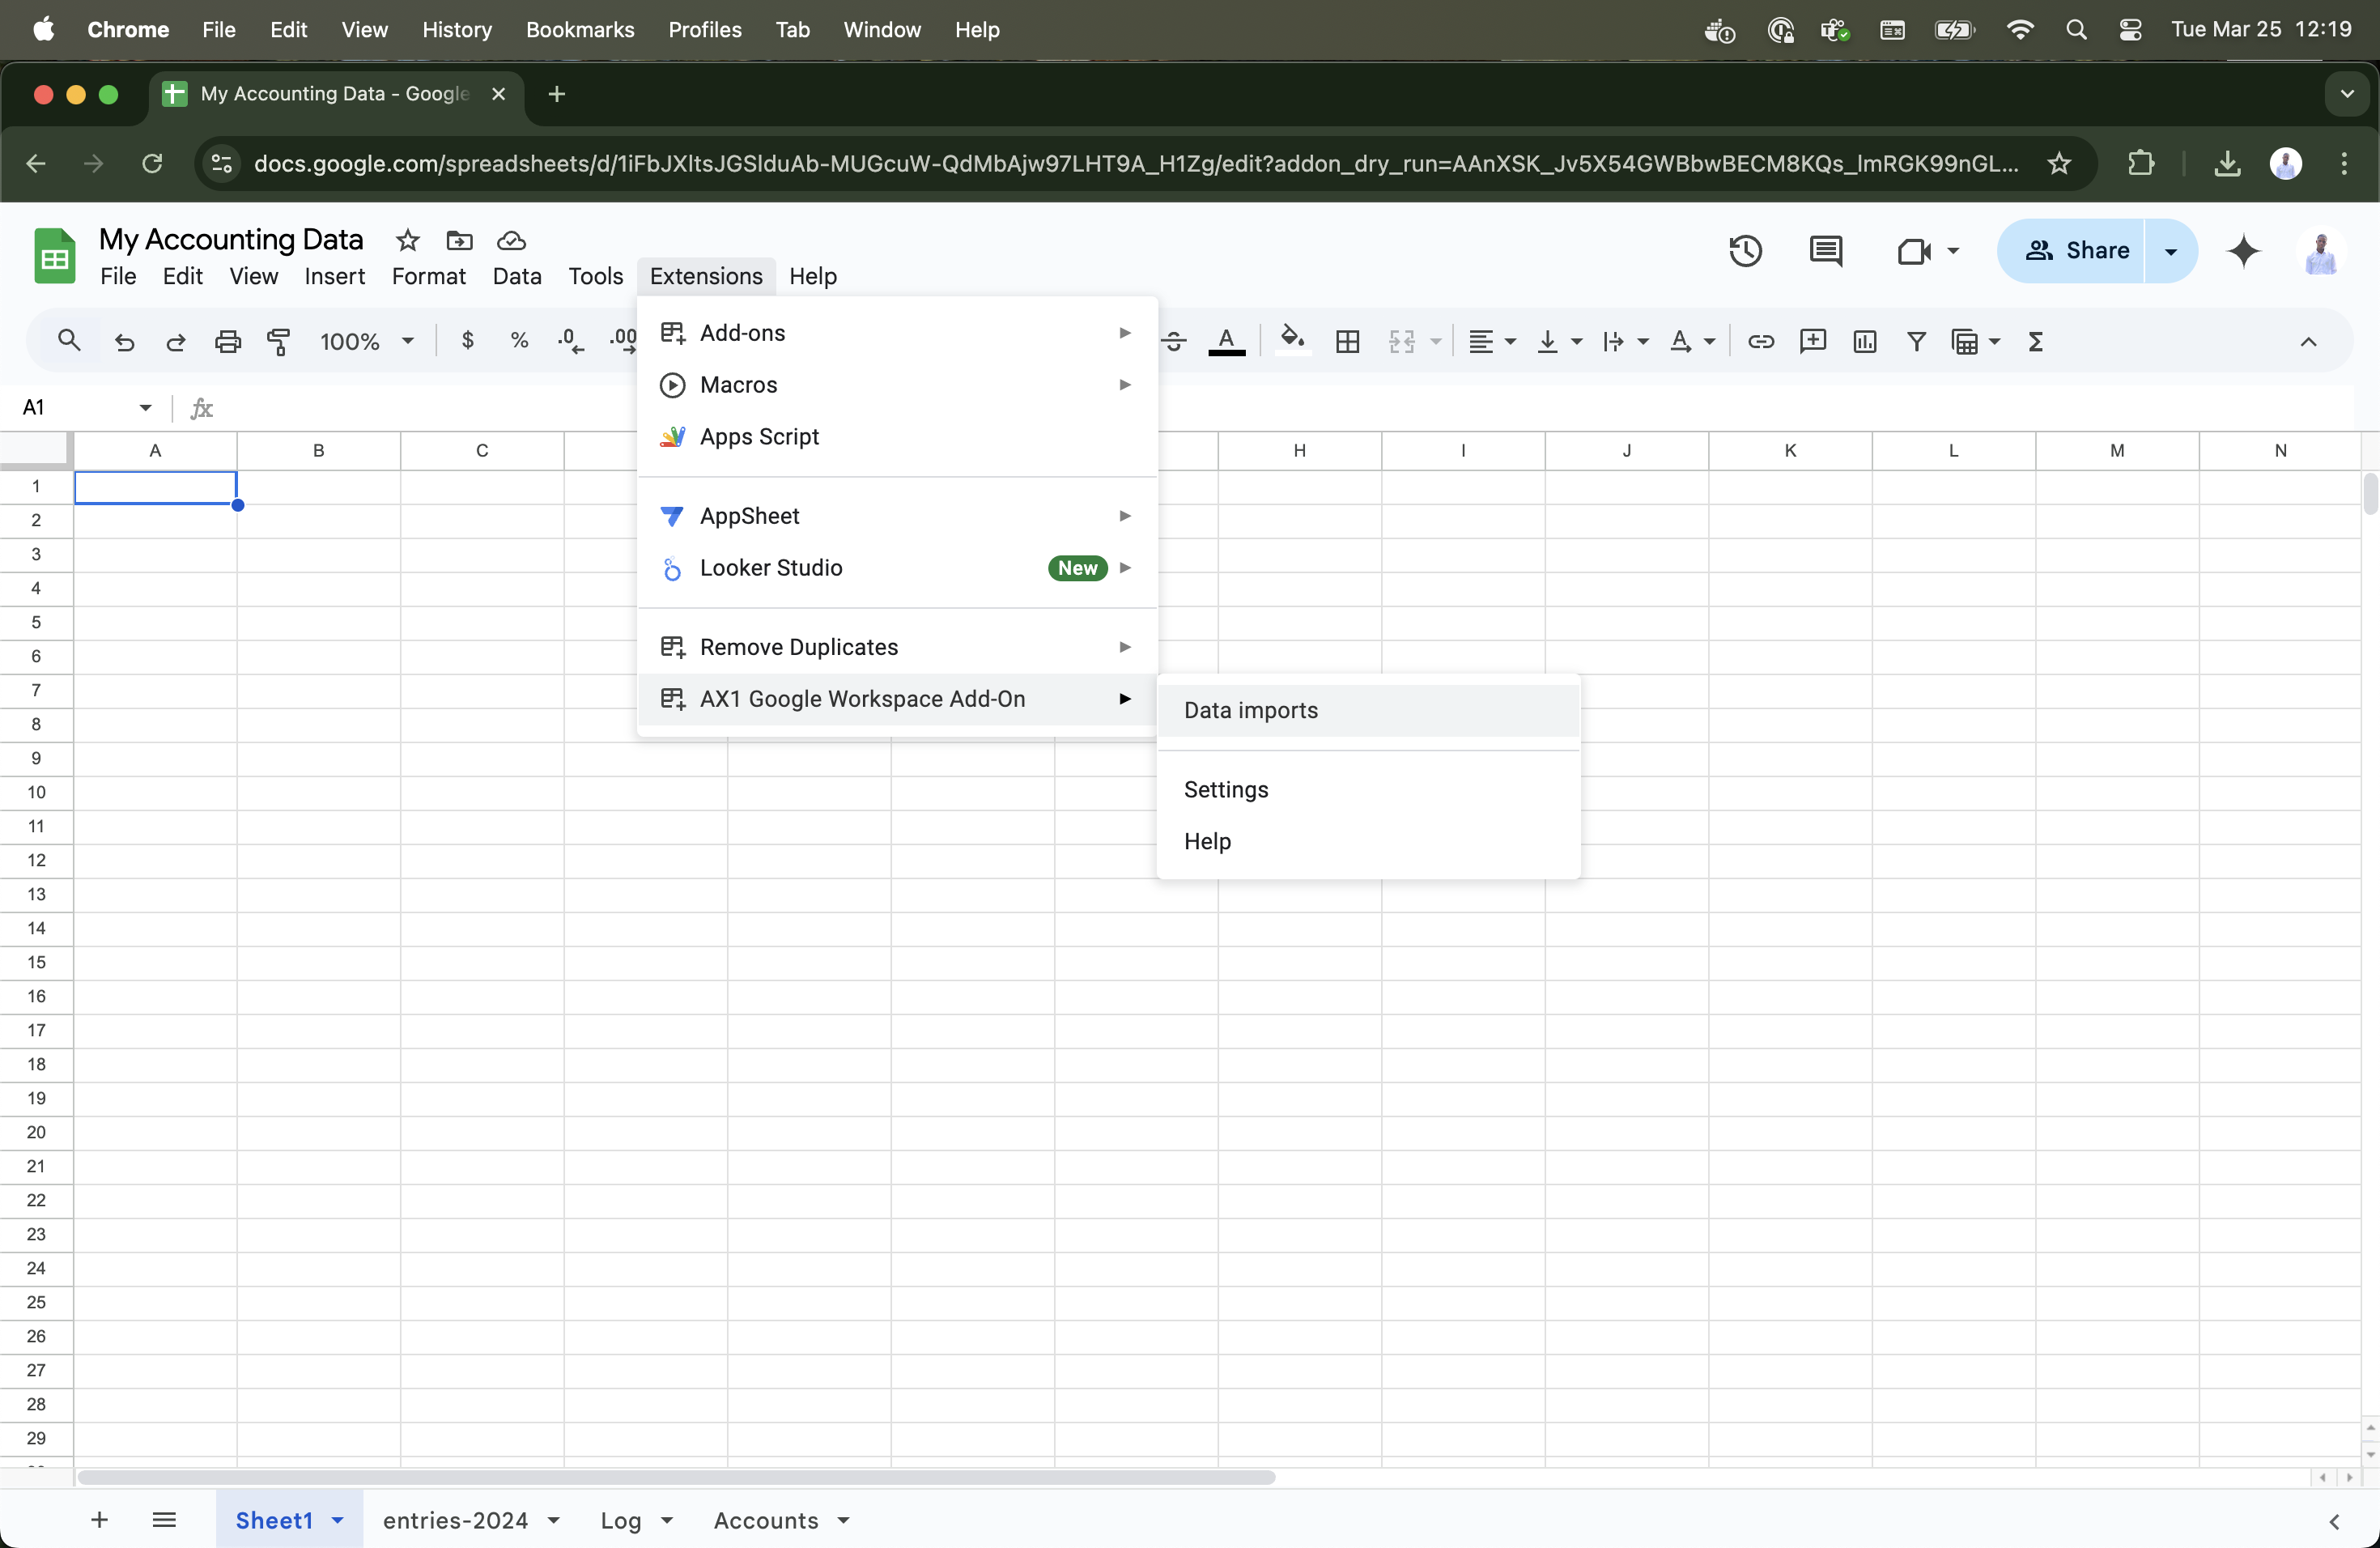
Task: Toggle strikethrough formatting
Action: pyautogui.click(x=1174, y=341)
